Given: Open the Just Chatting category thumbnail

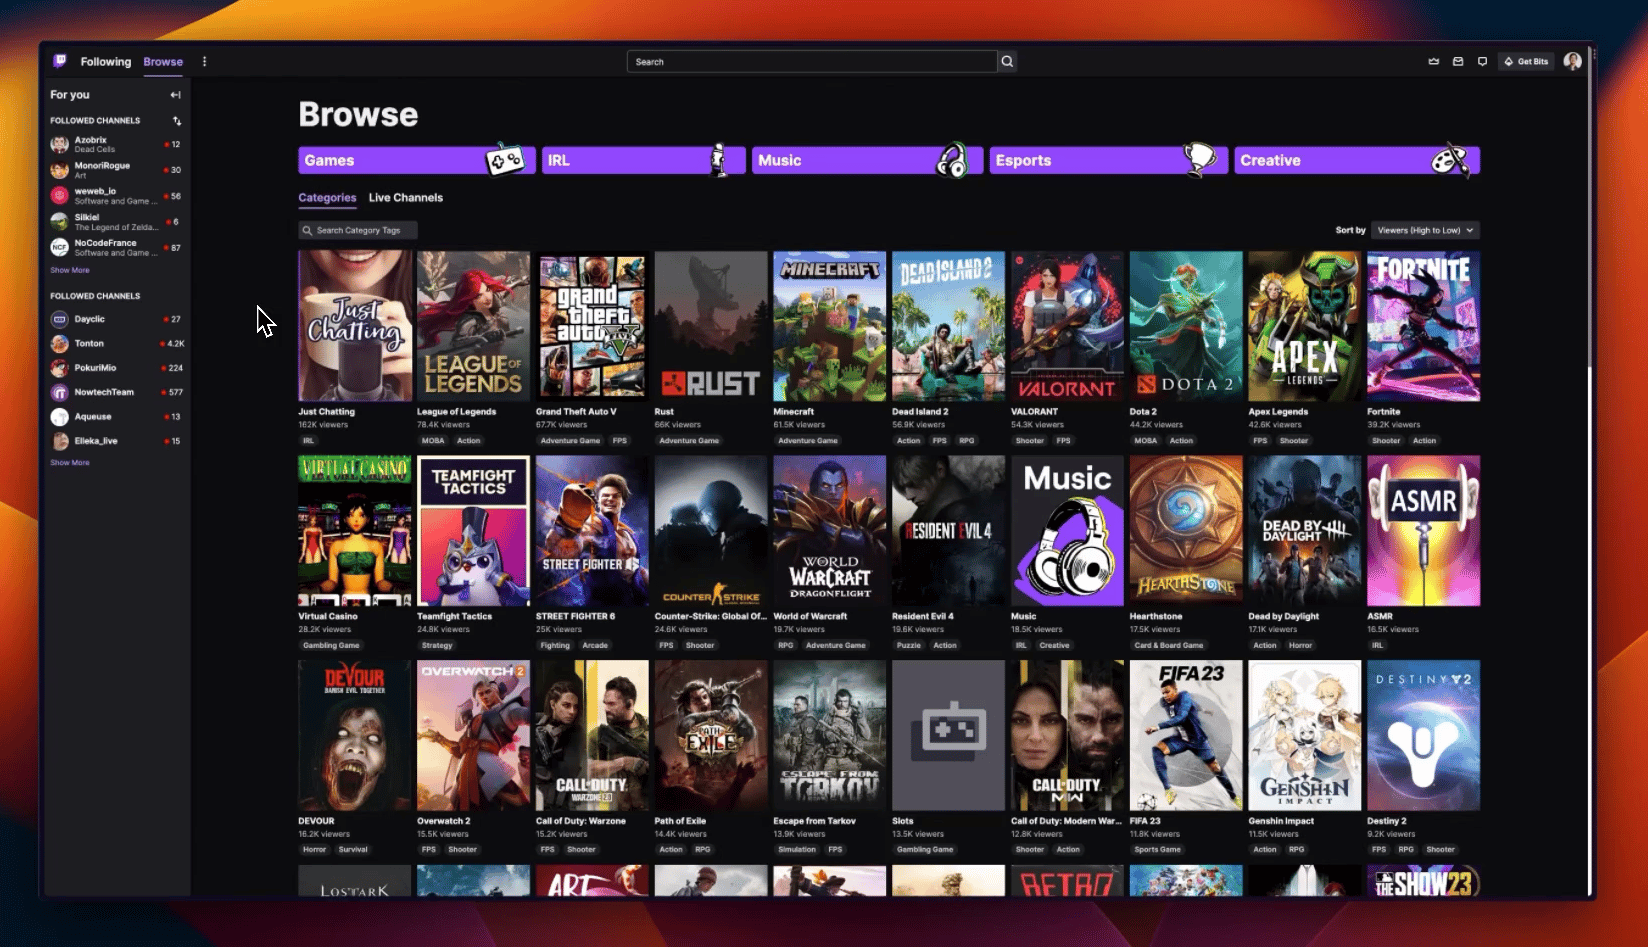Looking at the screenshot, I should click(x=354, y=325).
